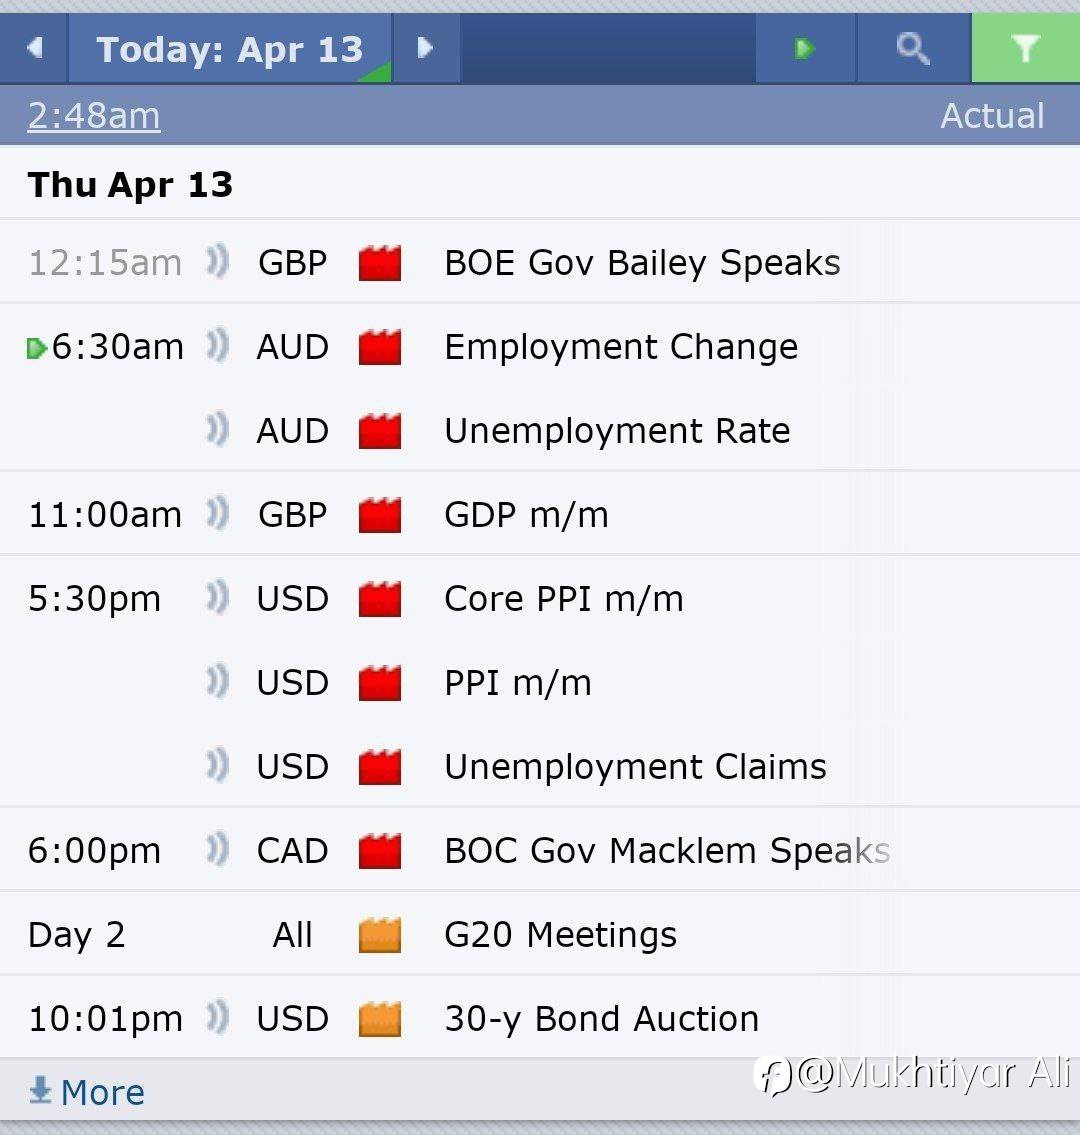
Task: Open the PPI m/m event row
Action: 518,683
